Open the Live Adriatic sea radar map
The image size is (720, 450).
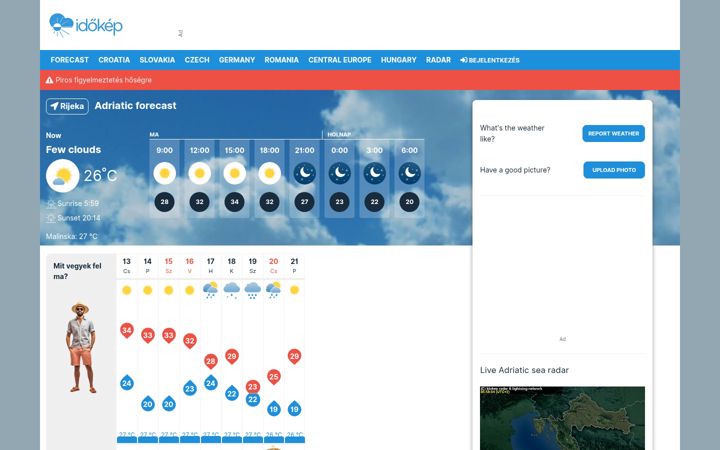click(562, 418)
